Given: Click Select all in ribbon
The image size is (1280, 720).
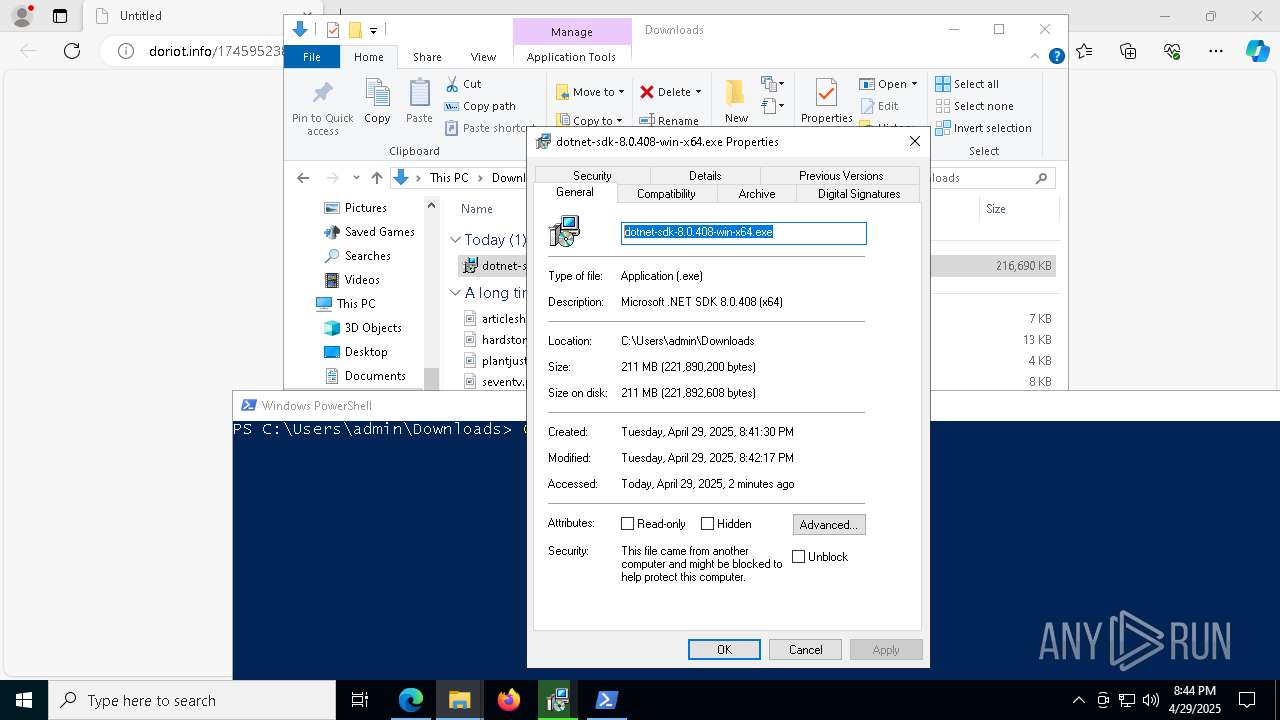Looking at the screenshot, I should click(x=967, y=84).
